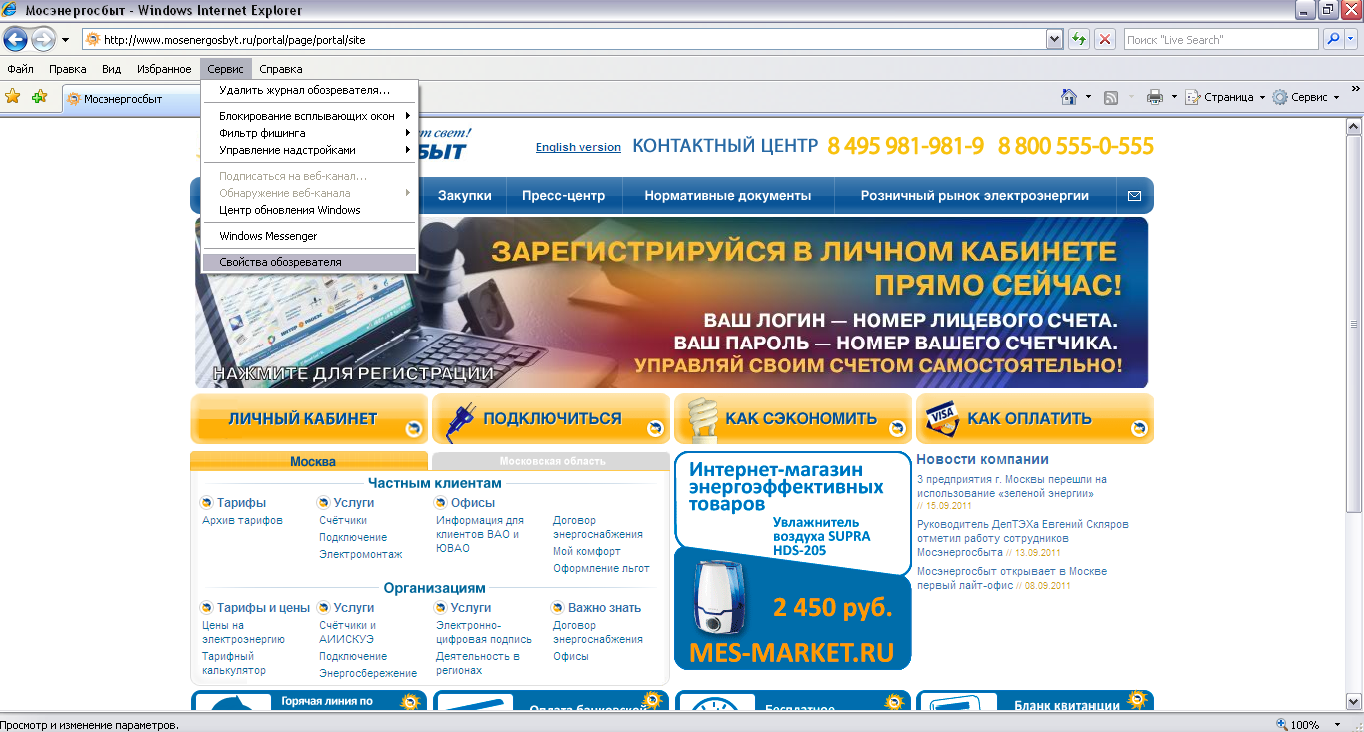Open the Архив тарифов link
The height and width of the screenshot is (732, 1364).
242,521
